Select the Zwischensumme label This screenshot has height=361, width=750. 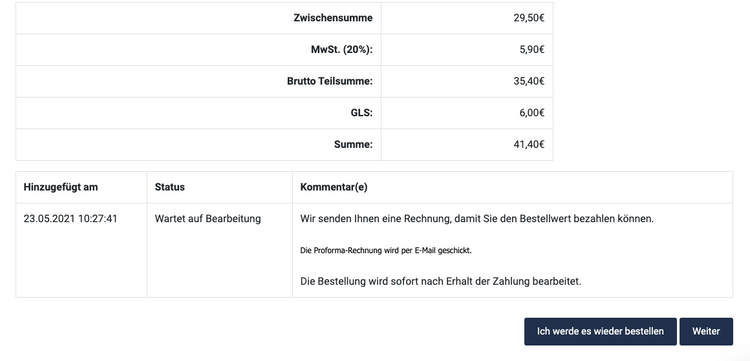click(333, 18)
